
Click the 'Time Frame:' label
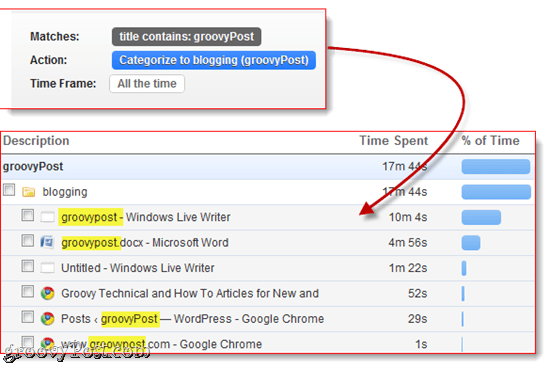click(63, 83)
